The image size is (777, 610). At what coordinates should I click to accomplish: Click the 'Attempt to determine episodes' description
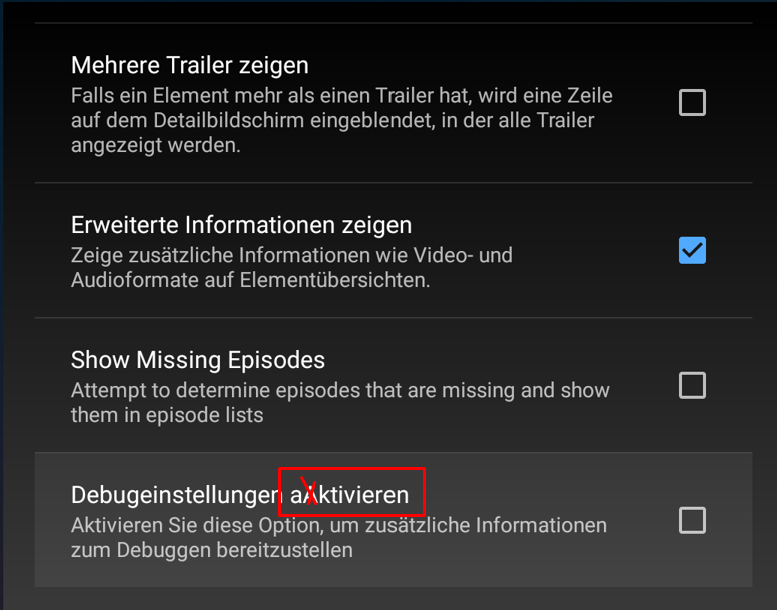(340, 402)
